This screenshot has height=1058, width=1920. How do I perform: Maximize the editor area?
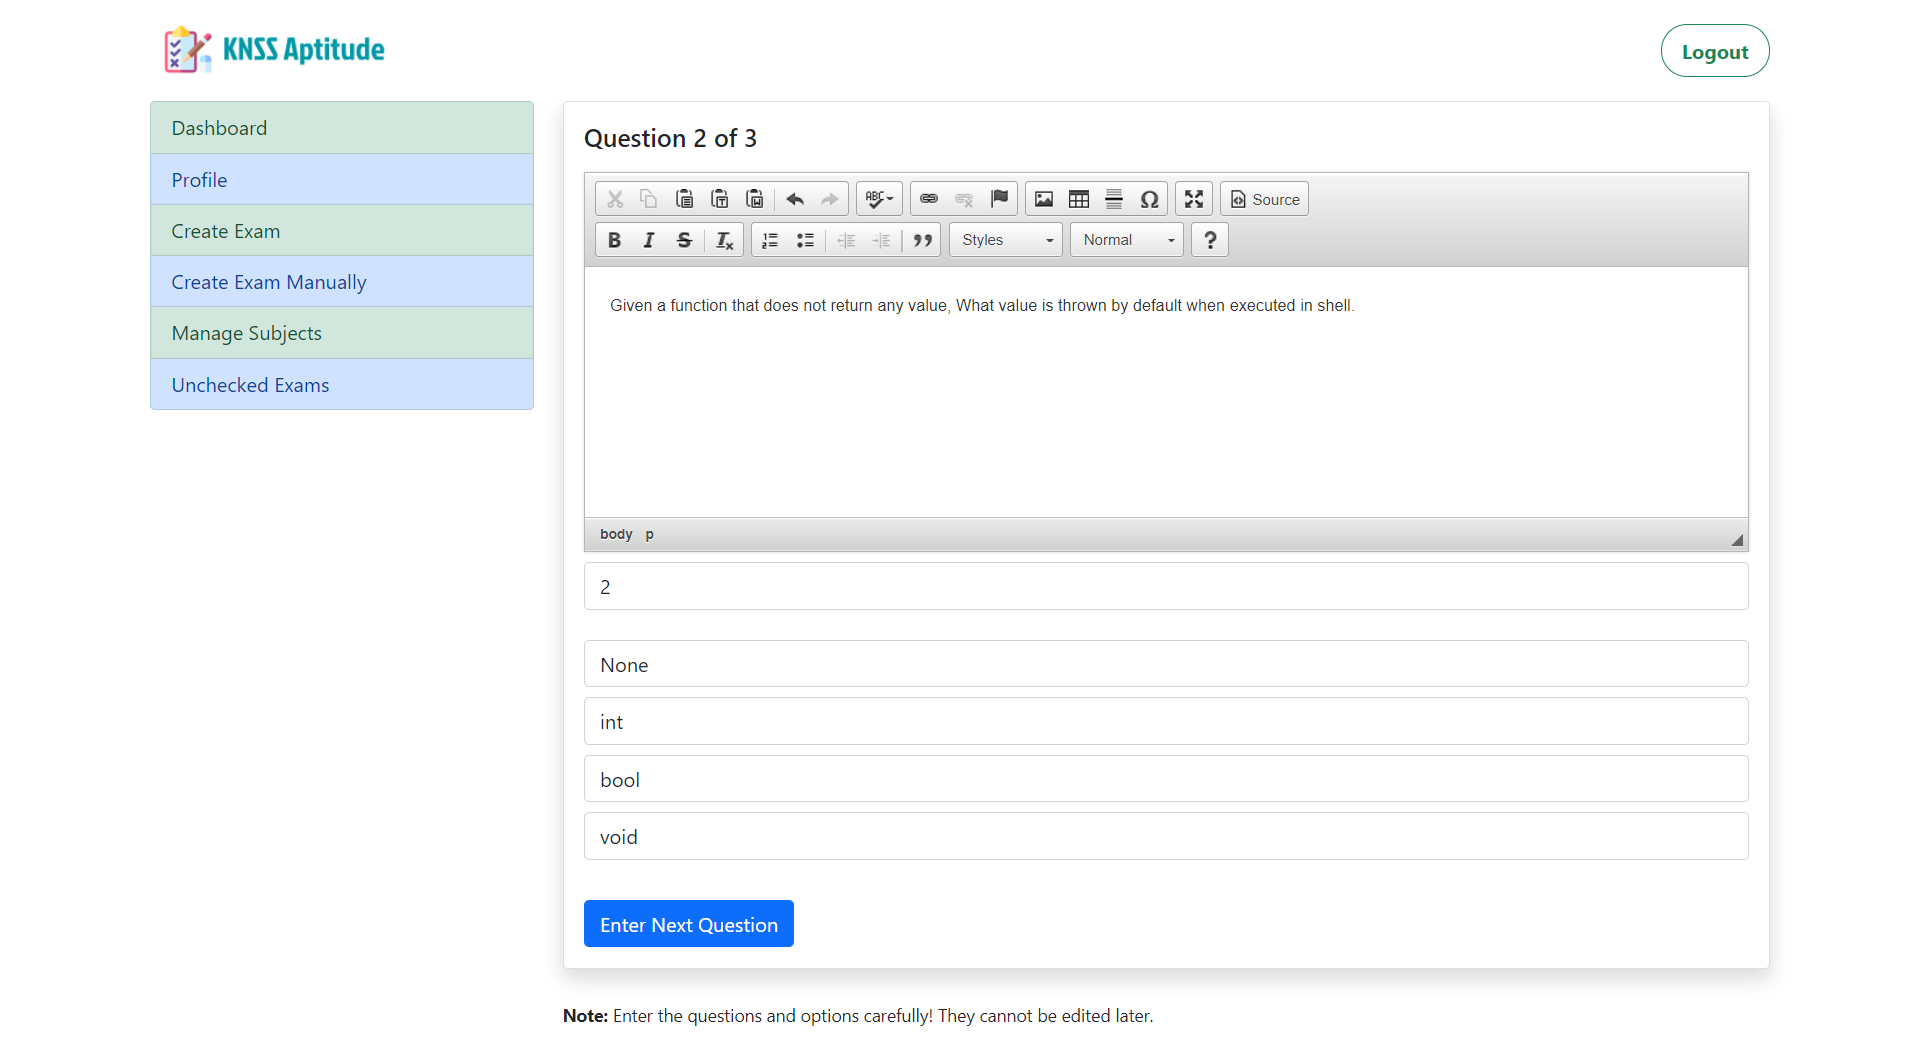point(1194,199)
